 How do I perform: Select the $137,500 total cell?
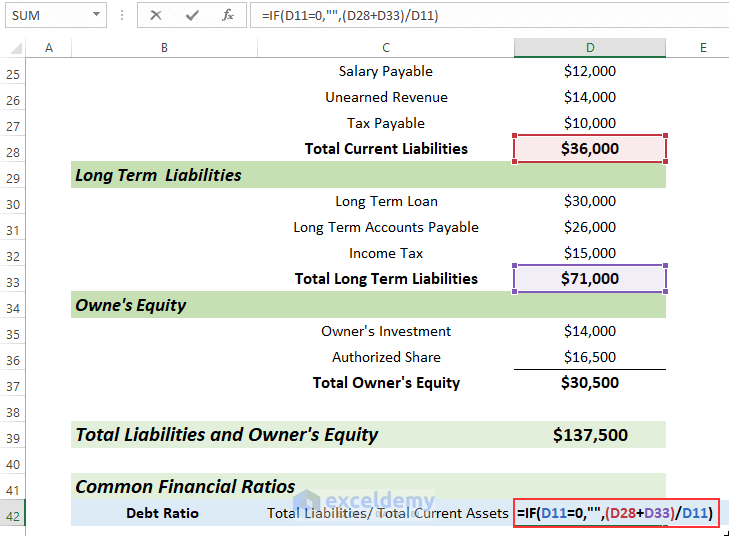(x=590, y=435)
